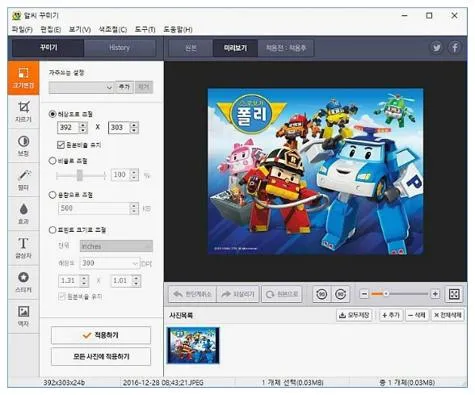The height and width of the screenshot is (395, 475).
Task: Click the width field showing 392
Action: (69, 127)
